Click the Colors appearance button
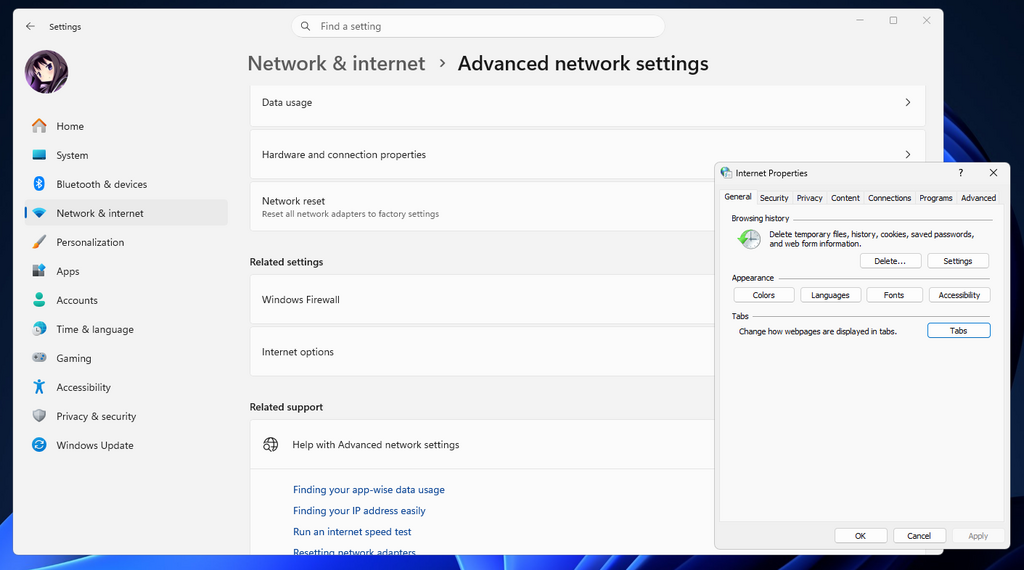 click(x=764, y=295)
